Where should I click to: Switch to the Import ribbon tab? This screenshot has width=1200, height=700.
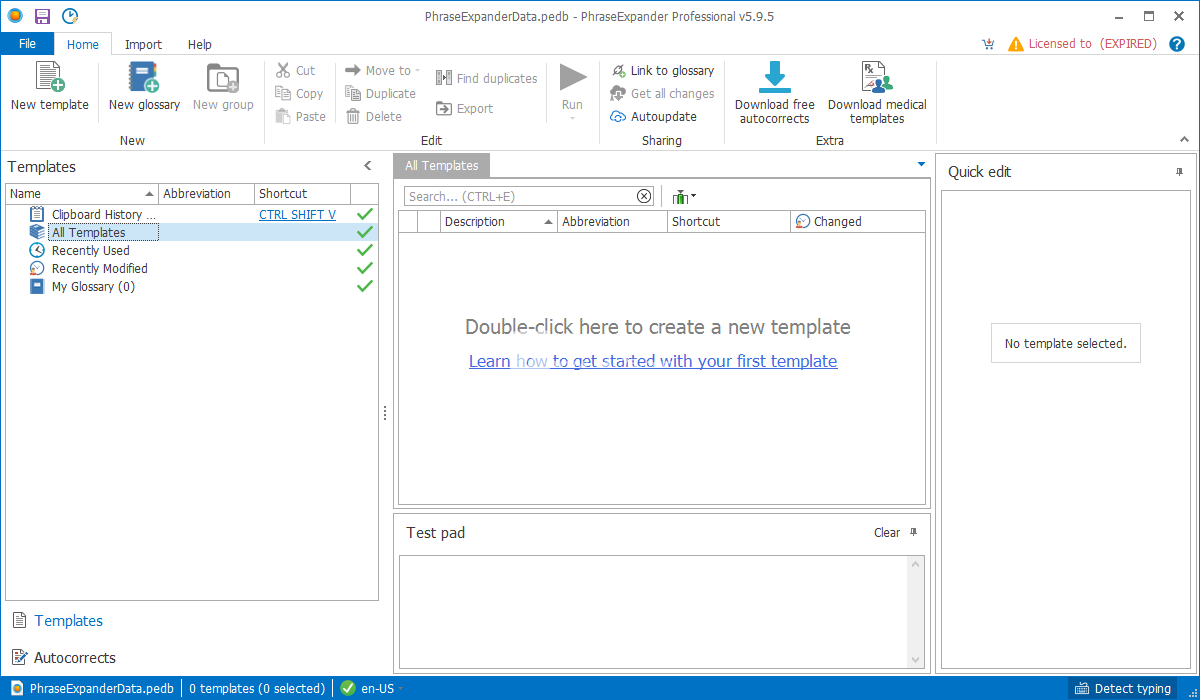[x=143, y=44]
